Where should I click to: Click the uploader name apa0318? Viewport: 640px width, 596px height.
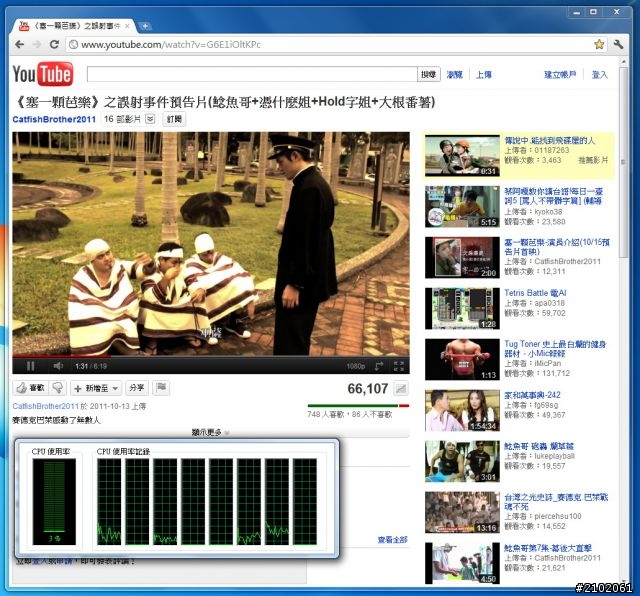(549, 303)
